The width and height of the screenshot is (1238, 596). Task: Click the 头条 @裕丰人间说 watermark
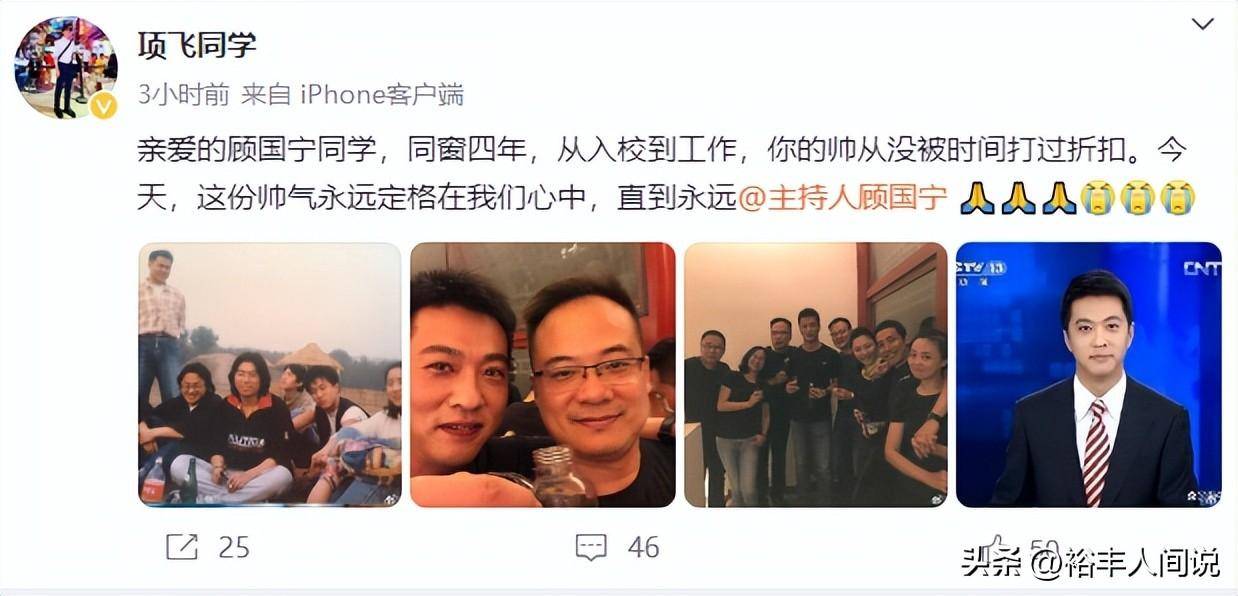click(x=1091, y=563)
